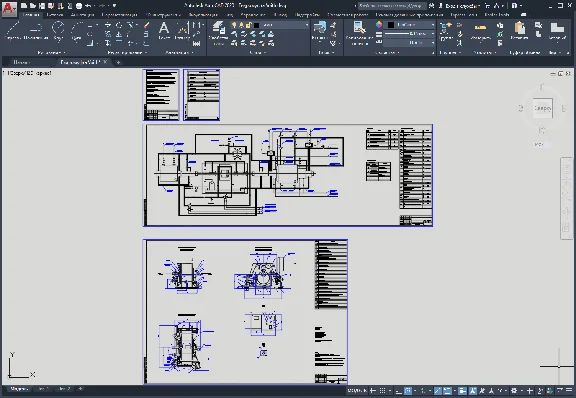Click the Paste (Вставить) clipboard button
The image size is (576, 398).
(x=519, y=31)
